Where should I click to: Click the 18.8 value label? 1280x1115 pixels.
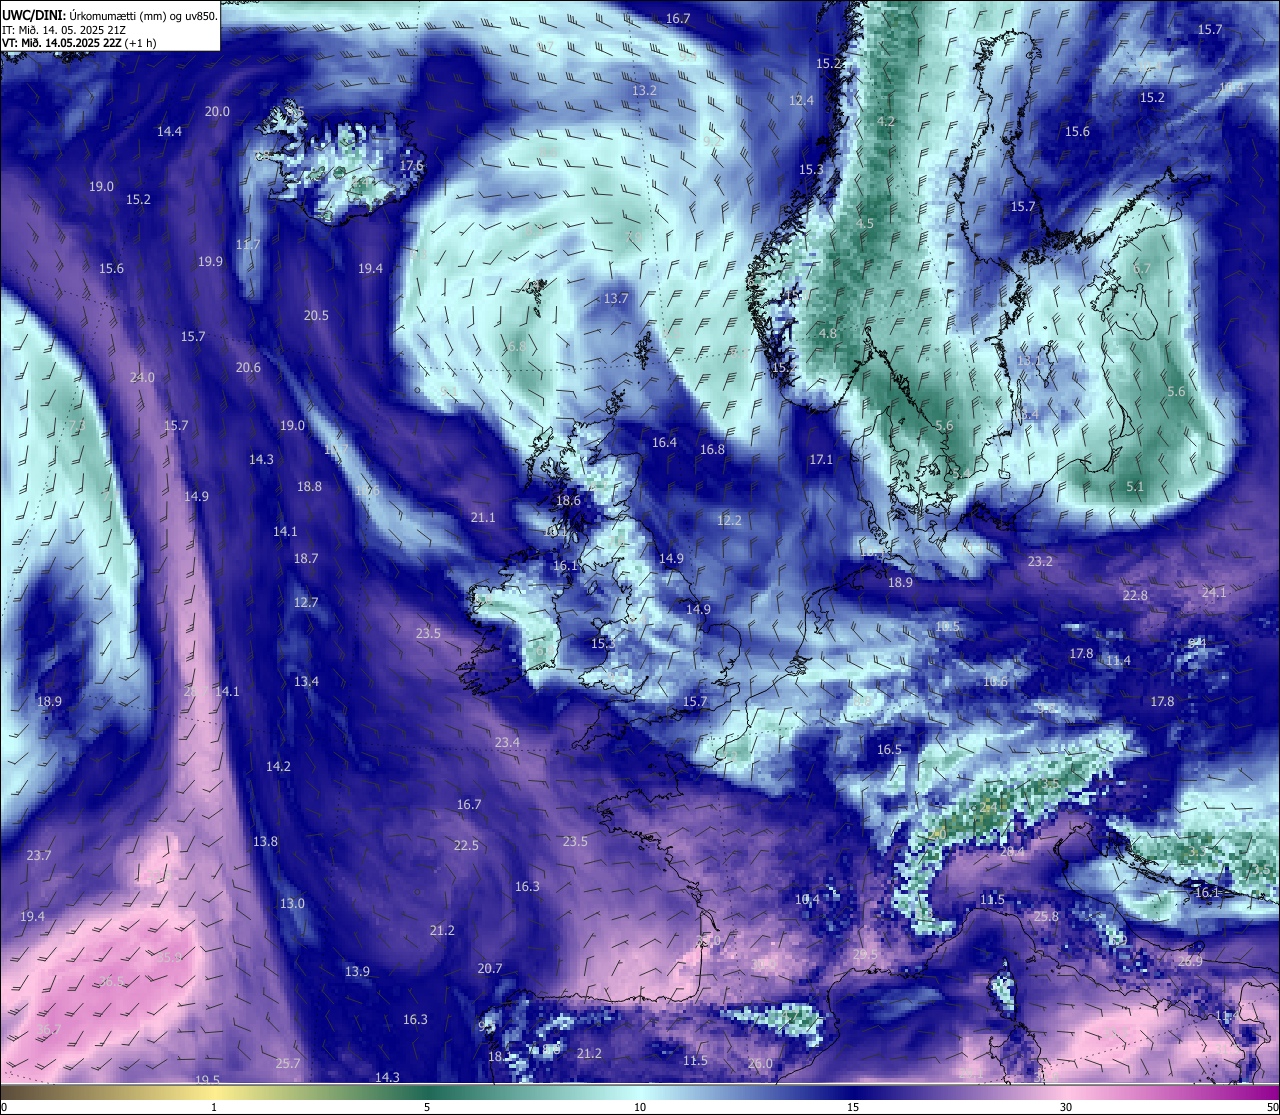309,487
